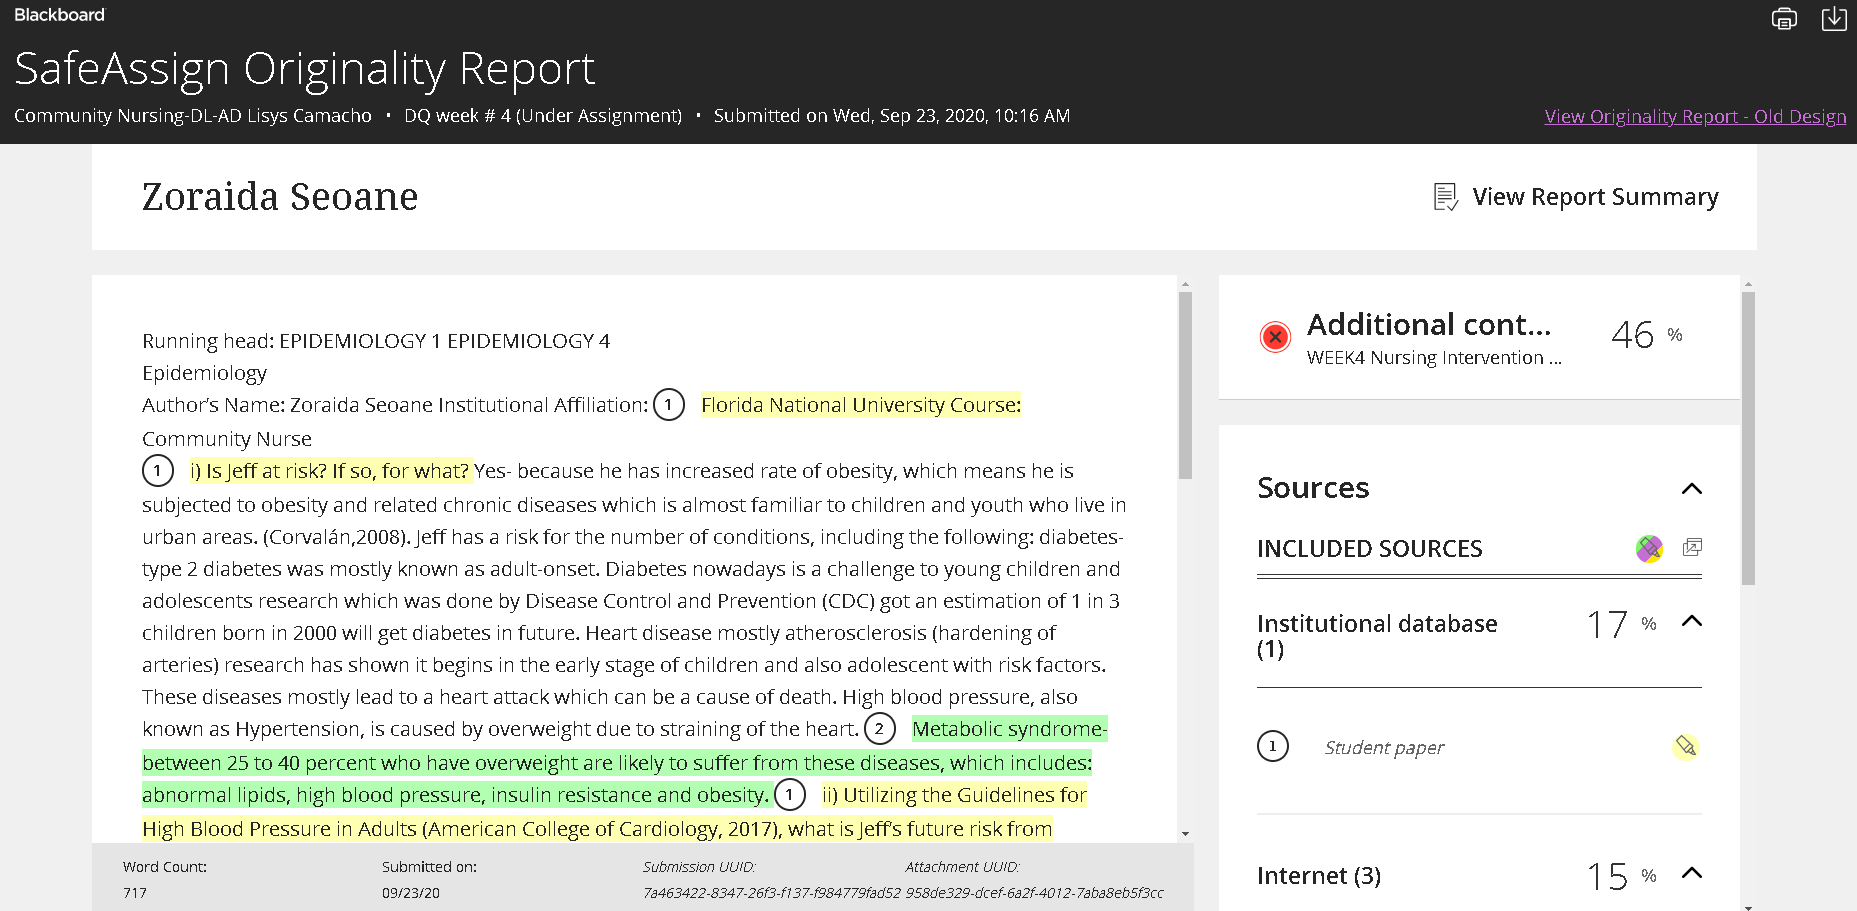Click citation marker 2 before Metabolic syndrome
Image resolution: width=1857 pixels, height=911 pixels.
pyautogui.click(x=879, y=729)
